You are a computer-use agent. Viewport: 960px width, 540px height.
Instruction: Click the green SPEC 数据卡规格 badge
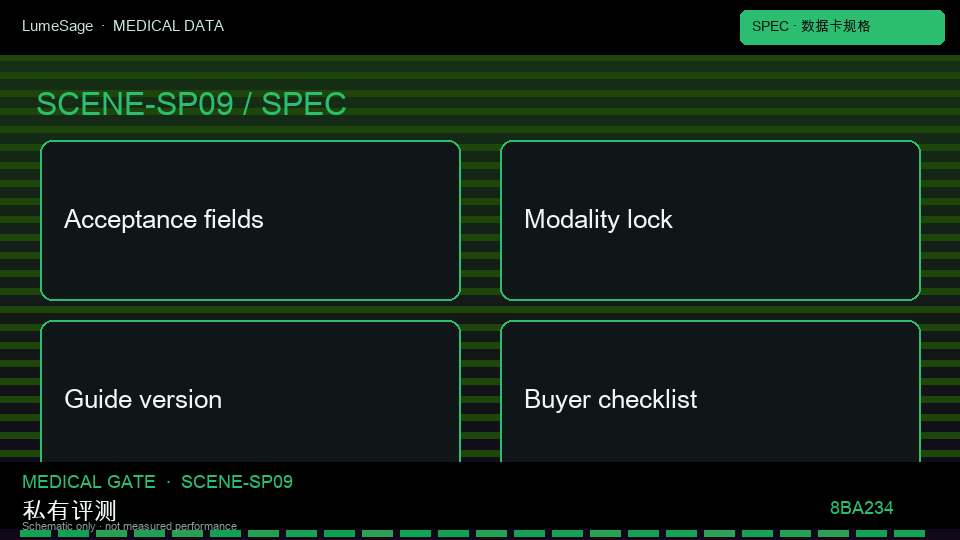point(842,27)
